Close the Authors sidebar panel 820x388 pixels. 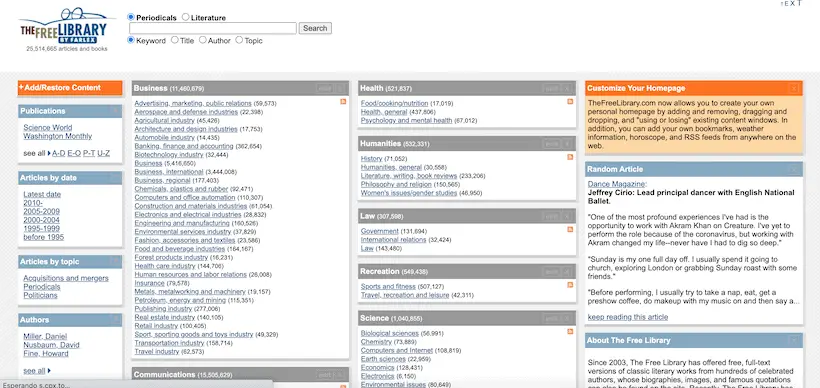coord(115,319)
